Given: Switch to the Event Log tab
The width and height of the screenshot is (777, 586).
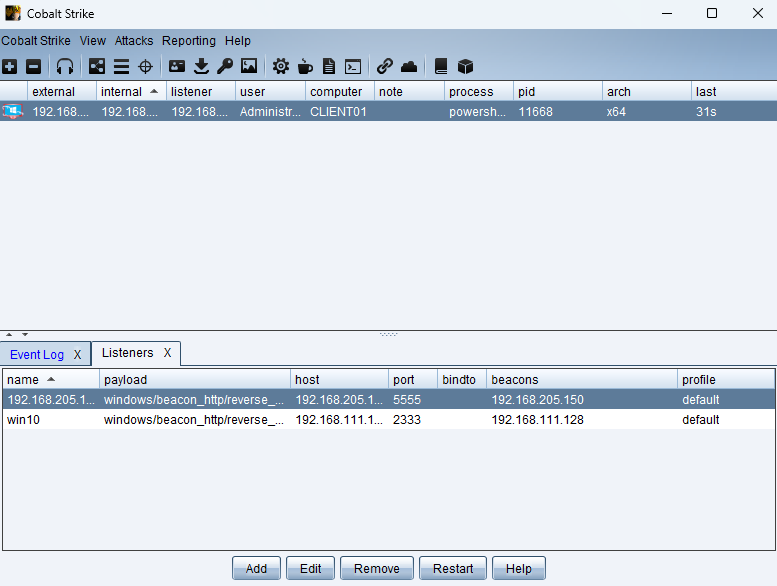Looking at the screenshot, I should (x=37, y=355).
